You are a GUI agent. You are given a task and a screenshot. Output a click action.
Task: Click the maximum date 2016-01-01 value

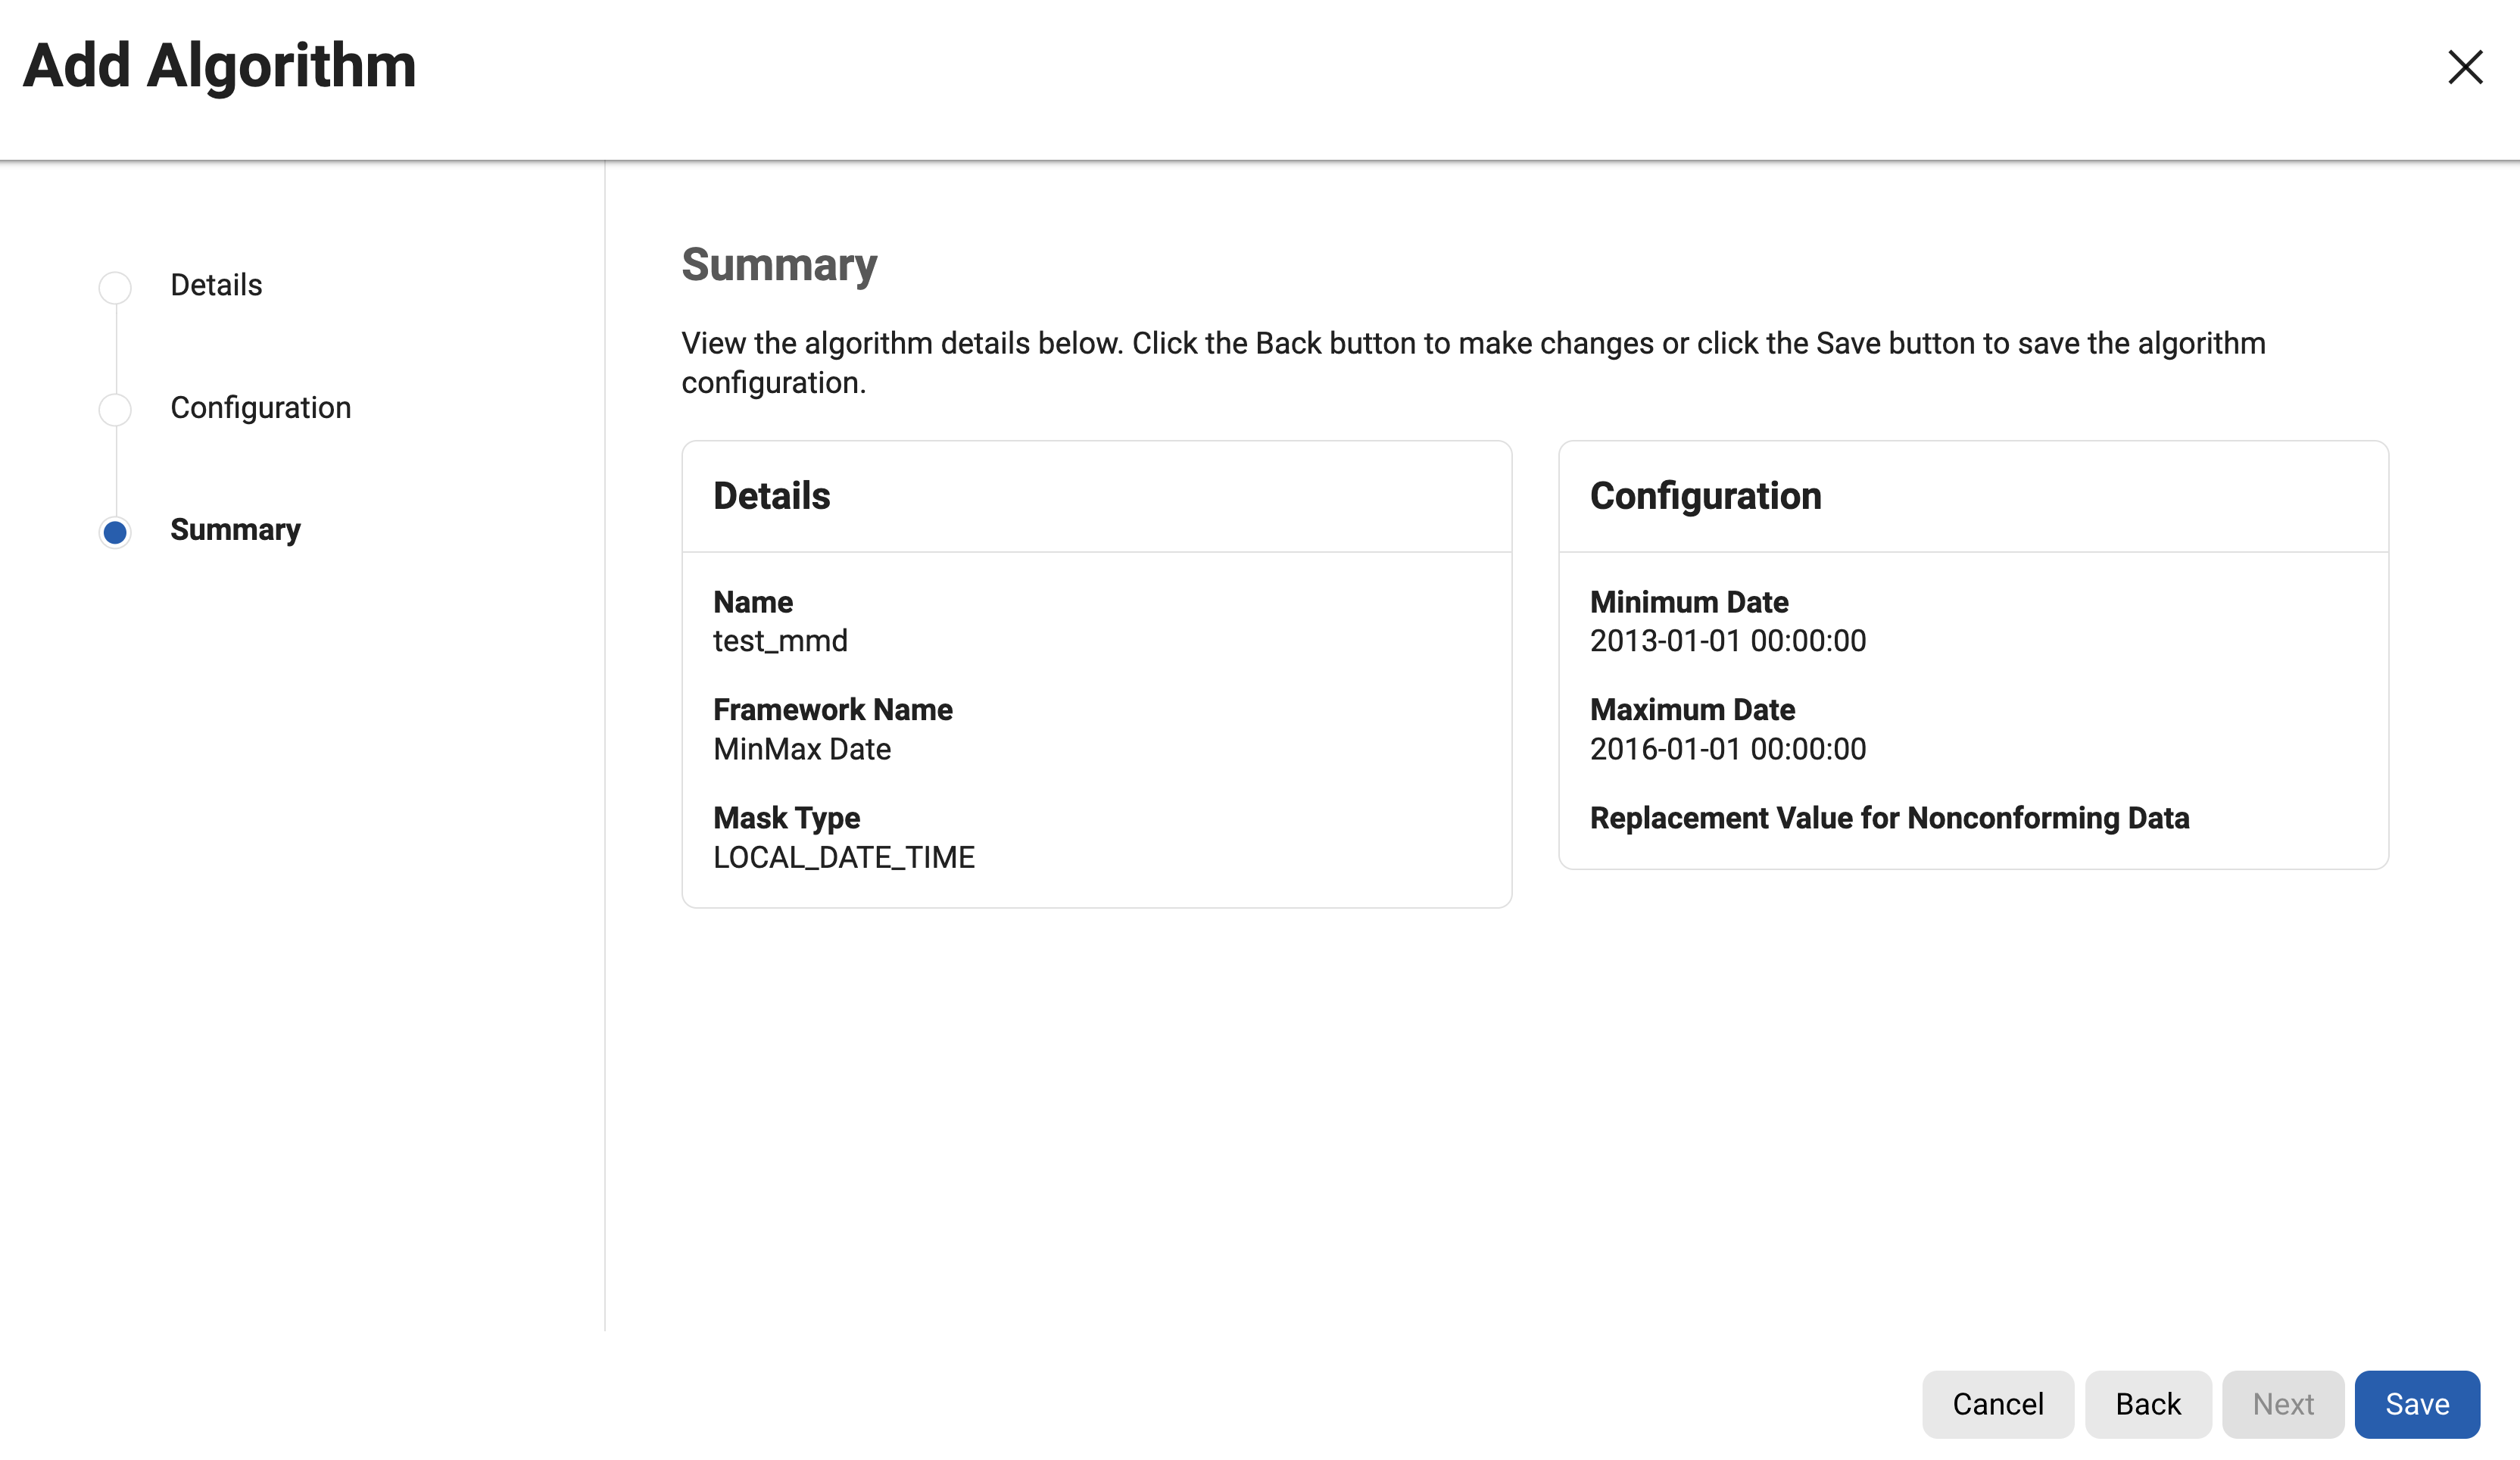(1727, 749)
